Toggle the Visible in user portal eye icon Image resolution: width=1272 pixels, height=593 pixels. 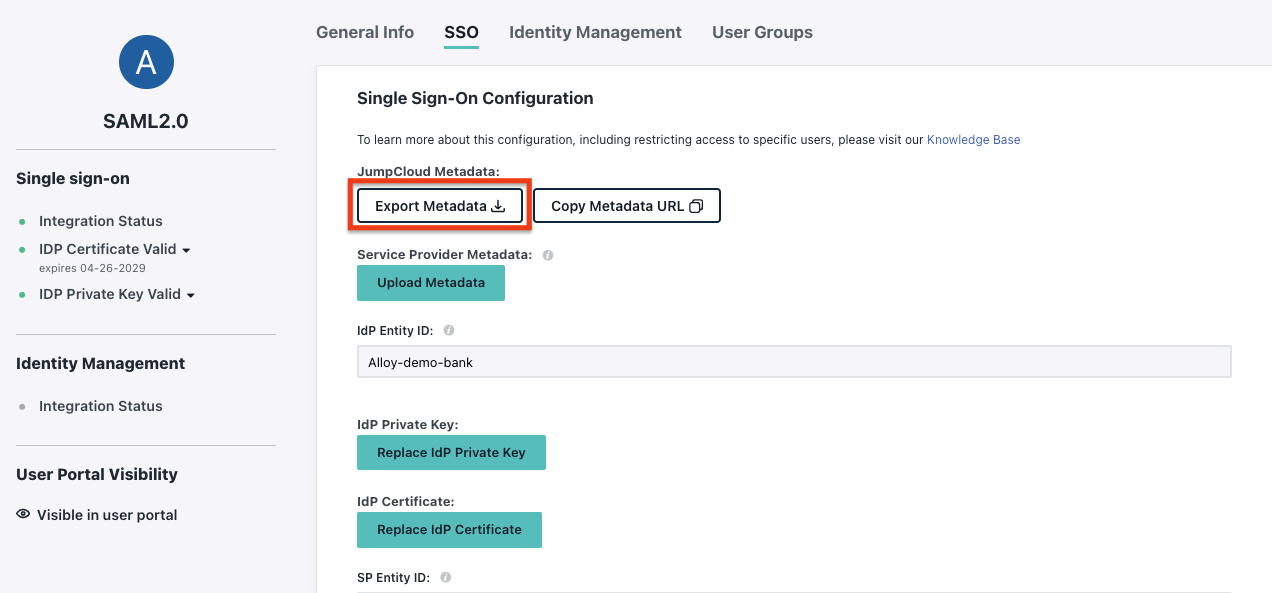click(23, 515)
